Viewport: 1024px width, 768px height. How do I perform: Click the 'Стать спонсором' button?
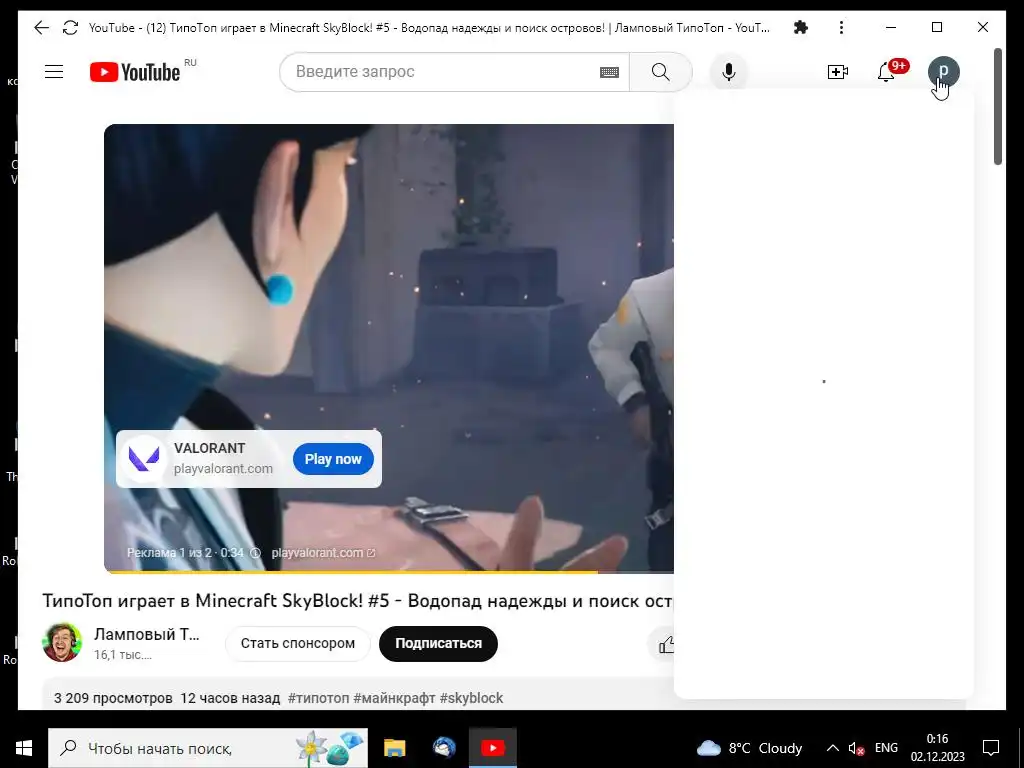tap(298, 643)
